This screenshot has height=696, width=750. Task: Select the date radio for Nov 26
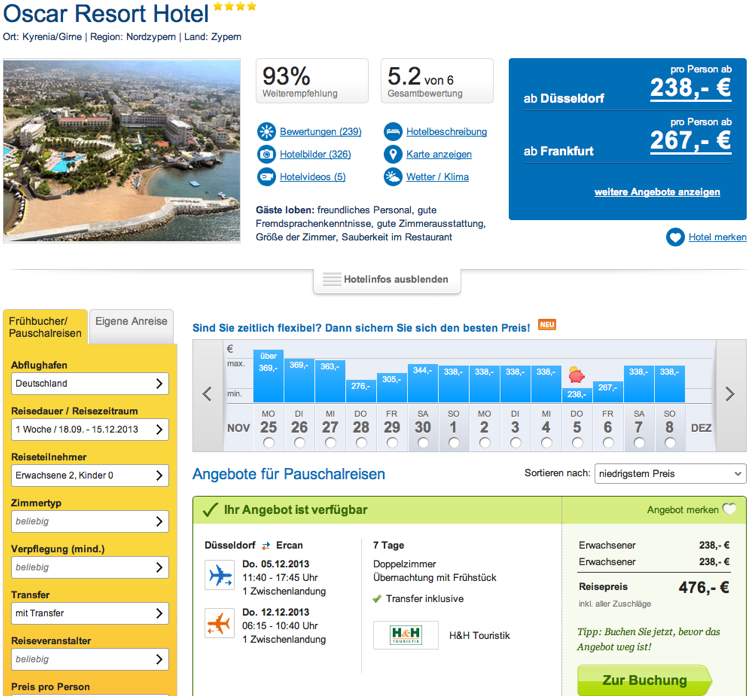tap(299, 443)
